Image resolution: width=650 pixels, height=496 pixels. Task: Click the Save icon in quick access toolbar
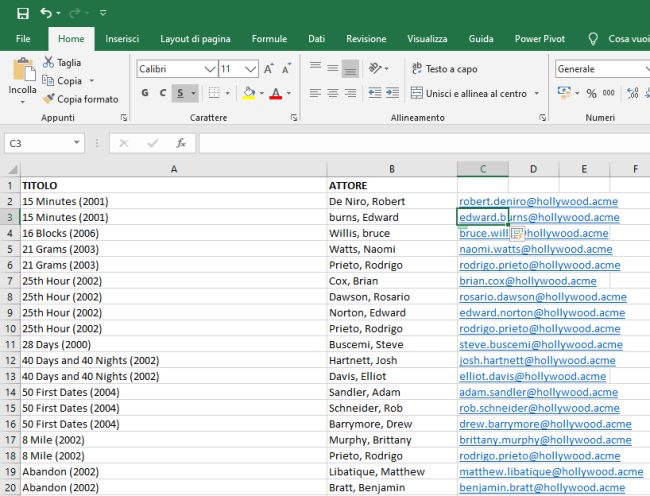23,13
